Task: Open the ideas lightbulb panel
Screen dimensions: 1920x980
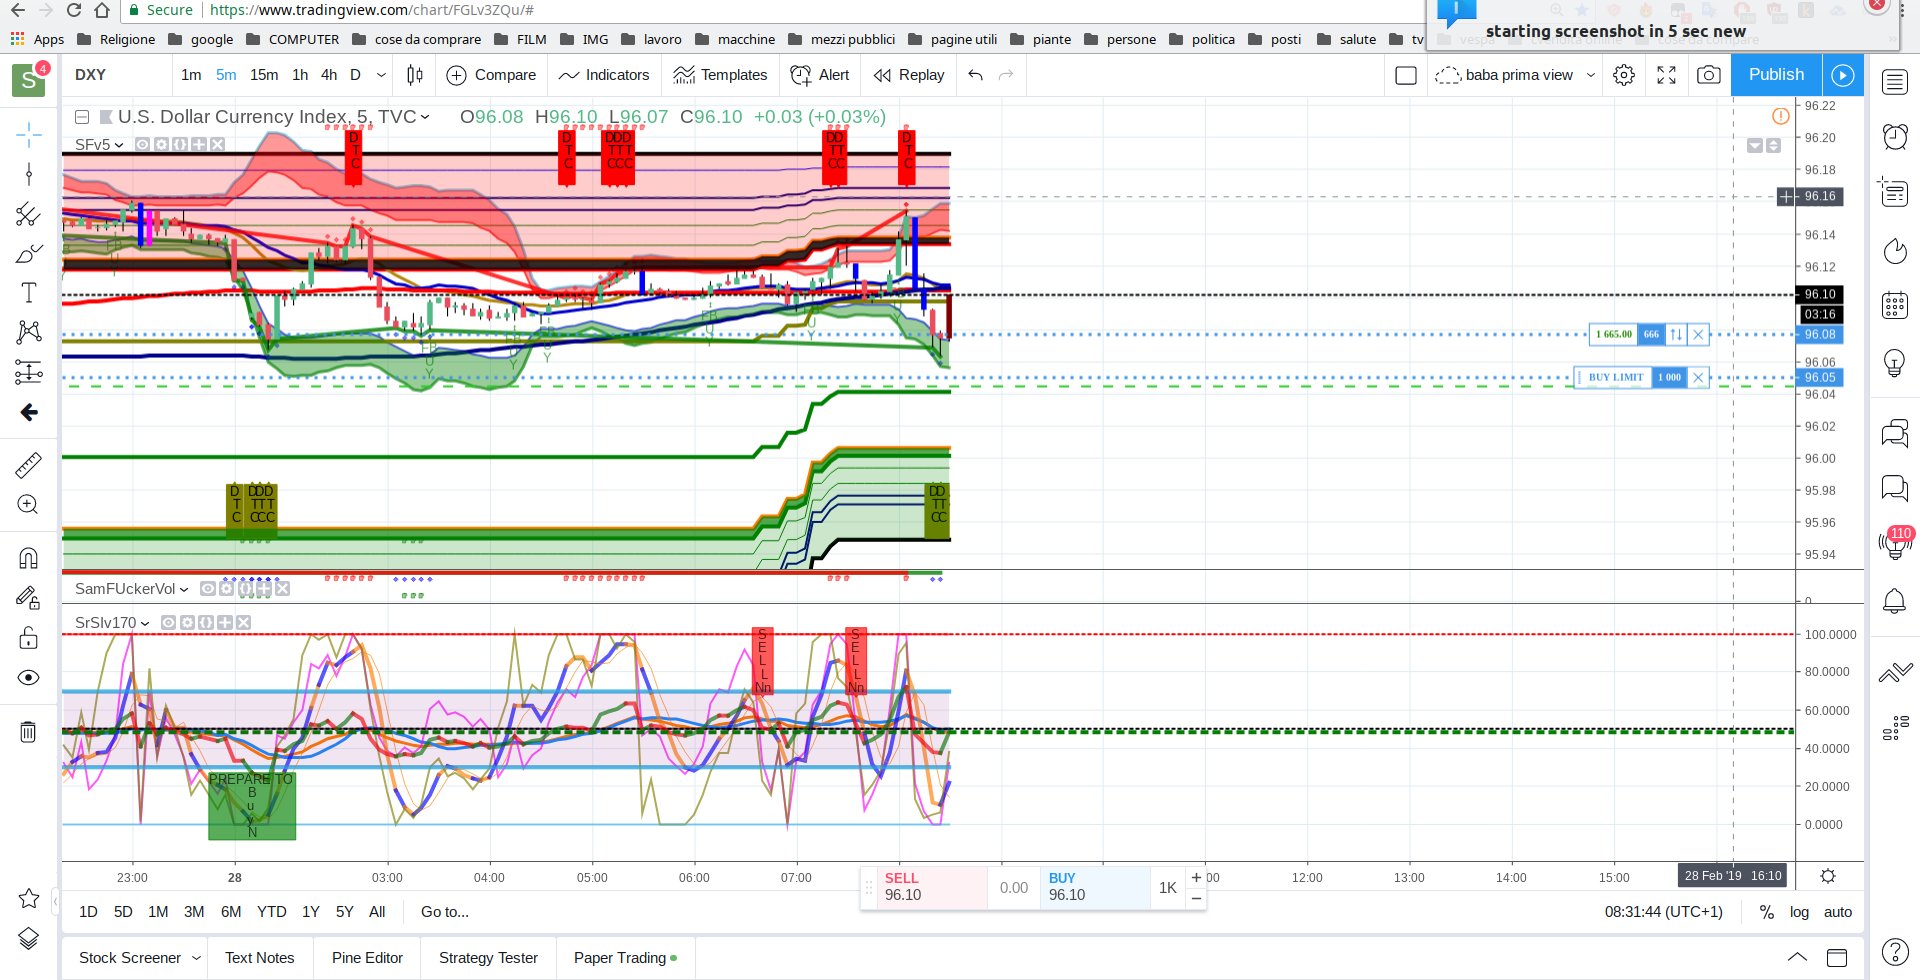Action: 1895,362
